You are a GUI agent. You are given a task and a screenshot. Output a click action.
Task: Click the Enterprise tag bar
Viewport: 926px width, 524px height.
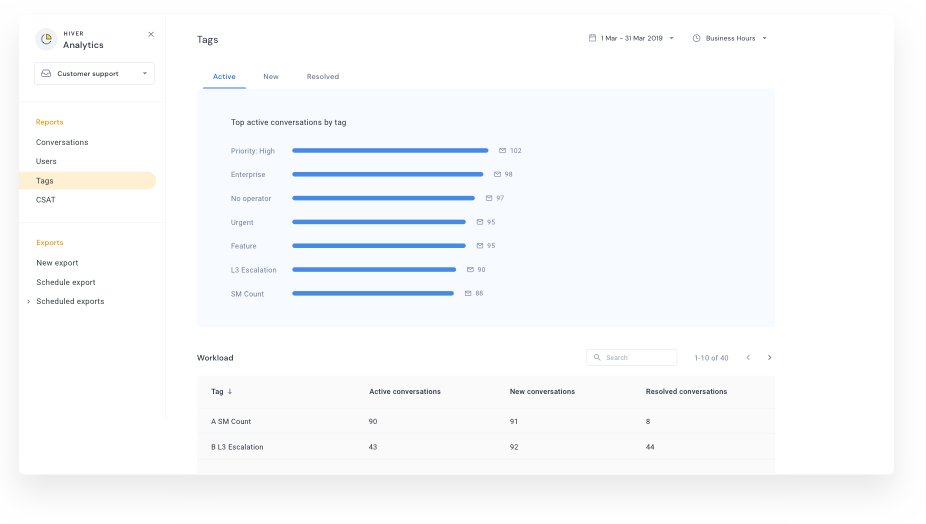point(388,174)
